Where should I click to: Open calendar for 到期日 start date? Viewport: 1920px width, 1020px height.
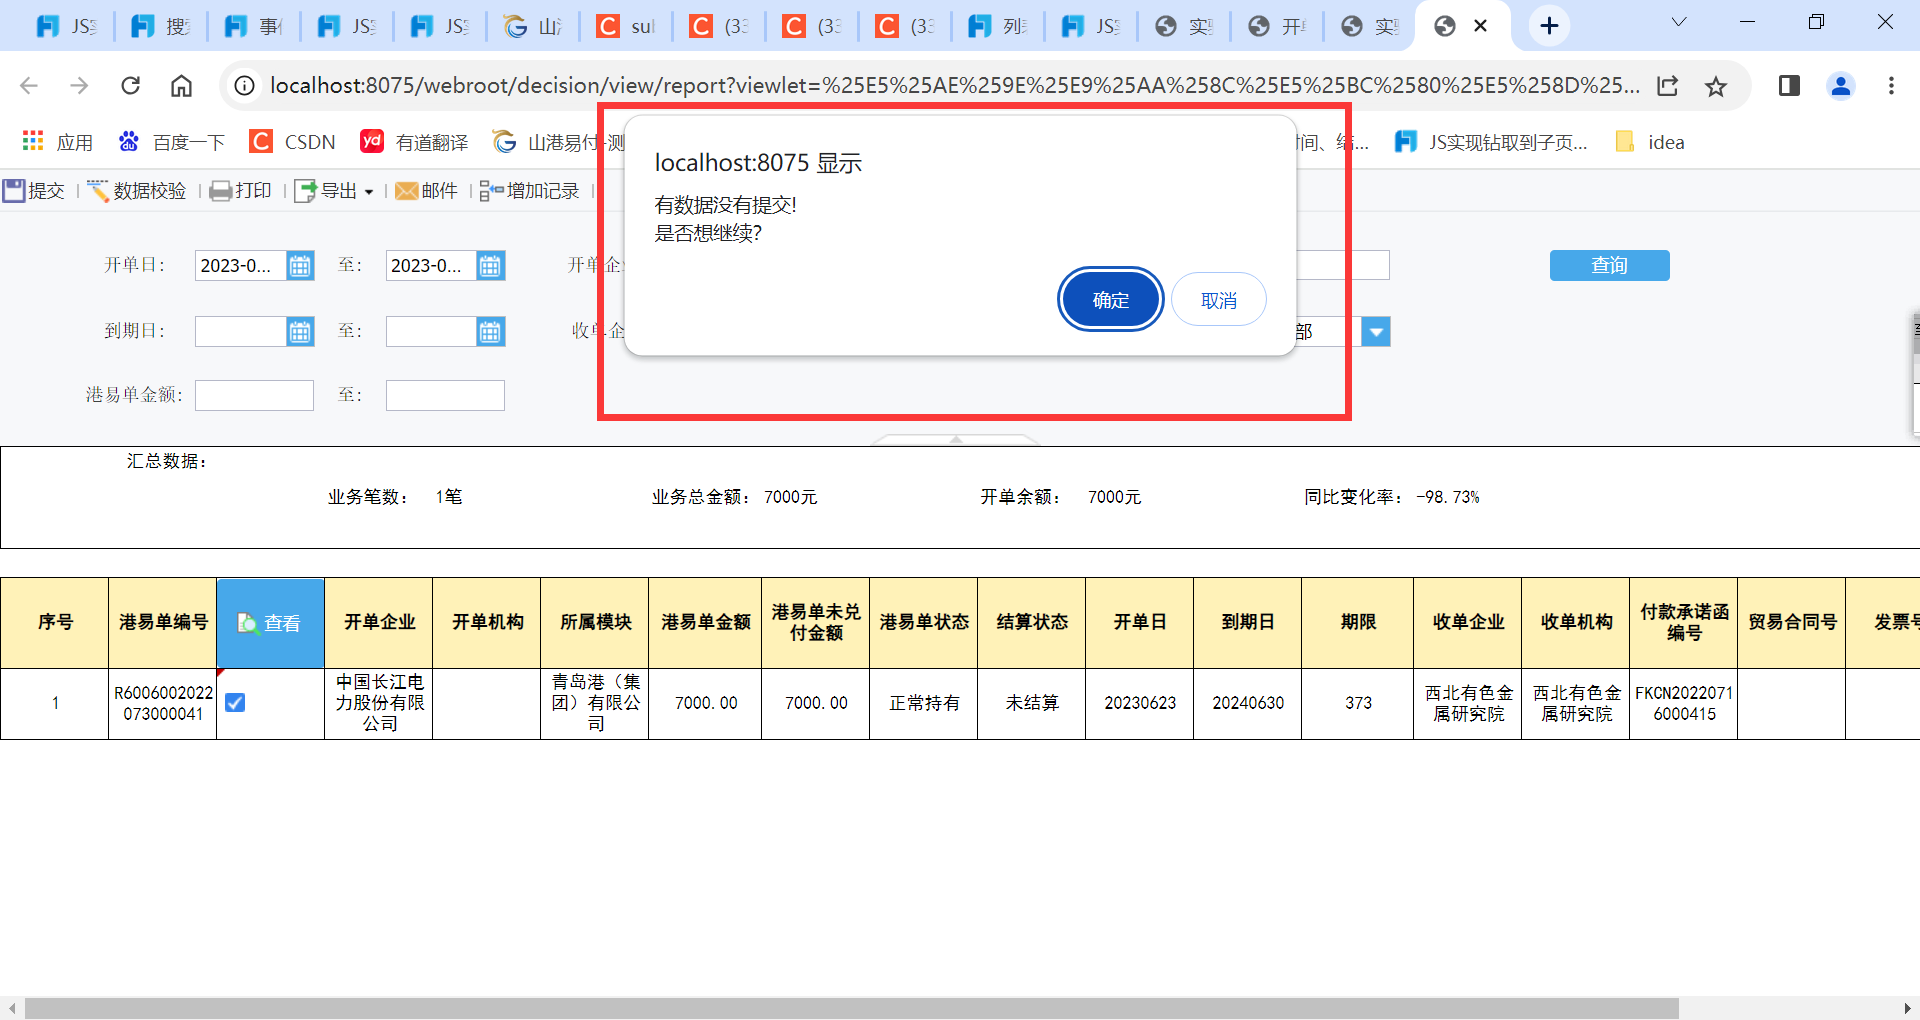(x=300, y=331)
